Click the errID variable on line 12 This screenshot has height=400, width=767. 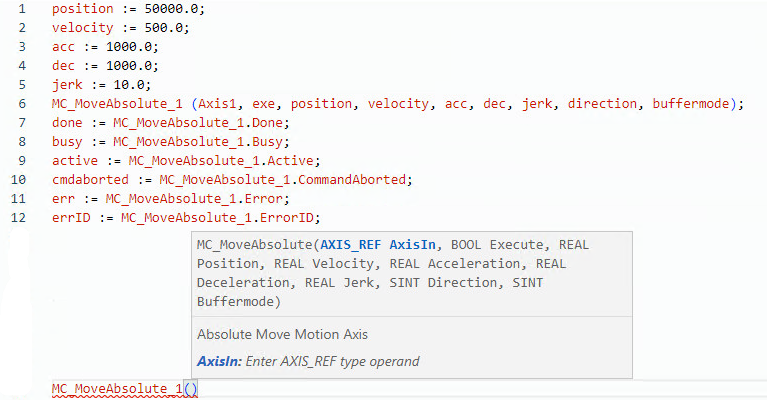[70, 218]
